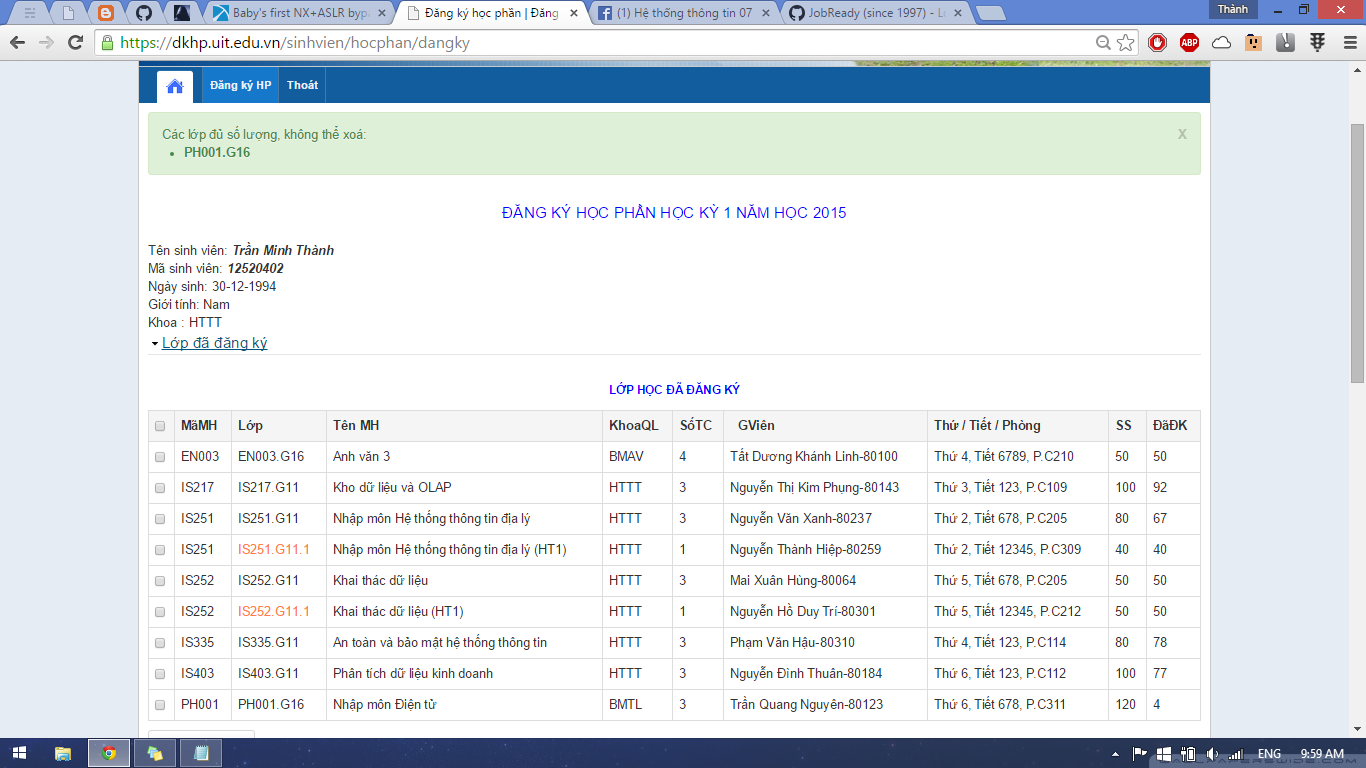Click the volume speaker icon in tray
Image resolution: width=1366 pixels, height=768 pixels.
click(1211, 753)
